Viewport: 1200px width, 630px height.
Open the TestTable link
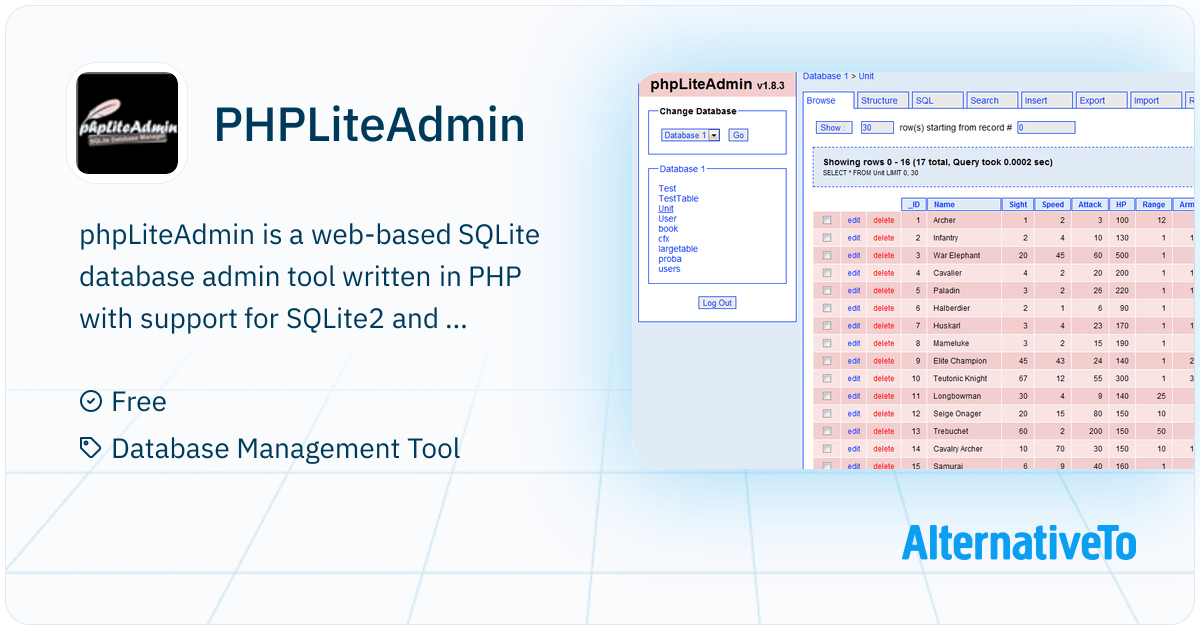[678, 198]
